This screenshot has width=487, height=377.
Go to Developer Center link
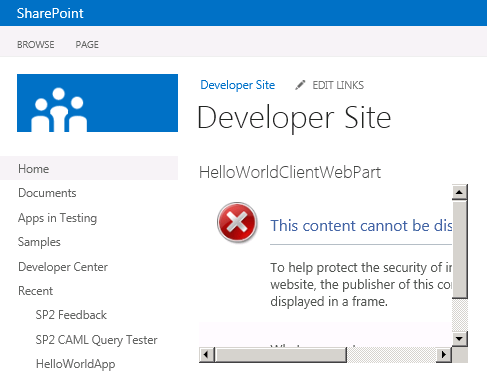pos(63,267)
